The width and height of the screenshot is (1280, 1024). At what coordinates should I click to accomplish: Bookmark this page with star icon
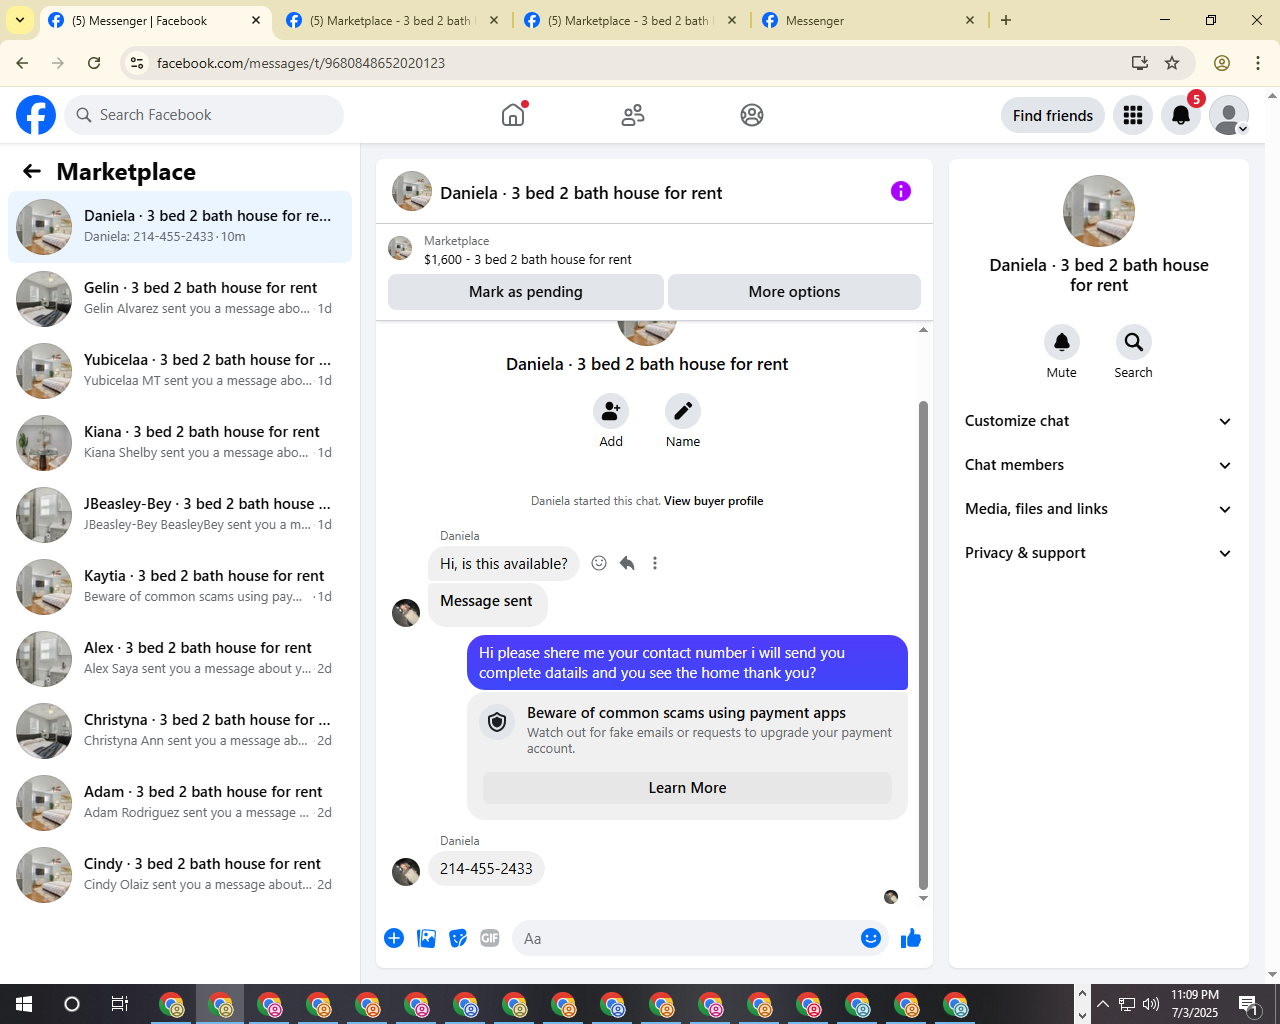coord(1172,63)
